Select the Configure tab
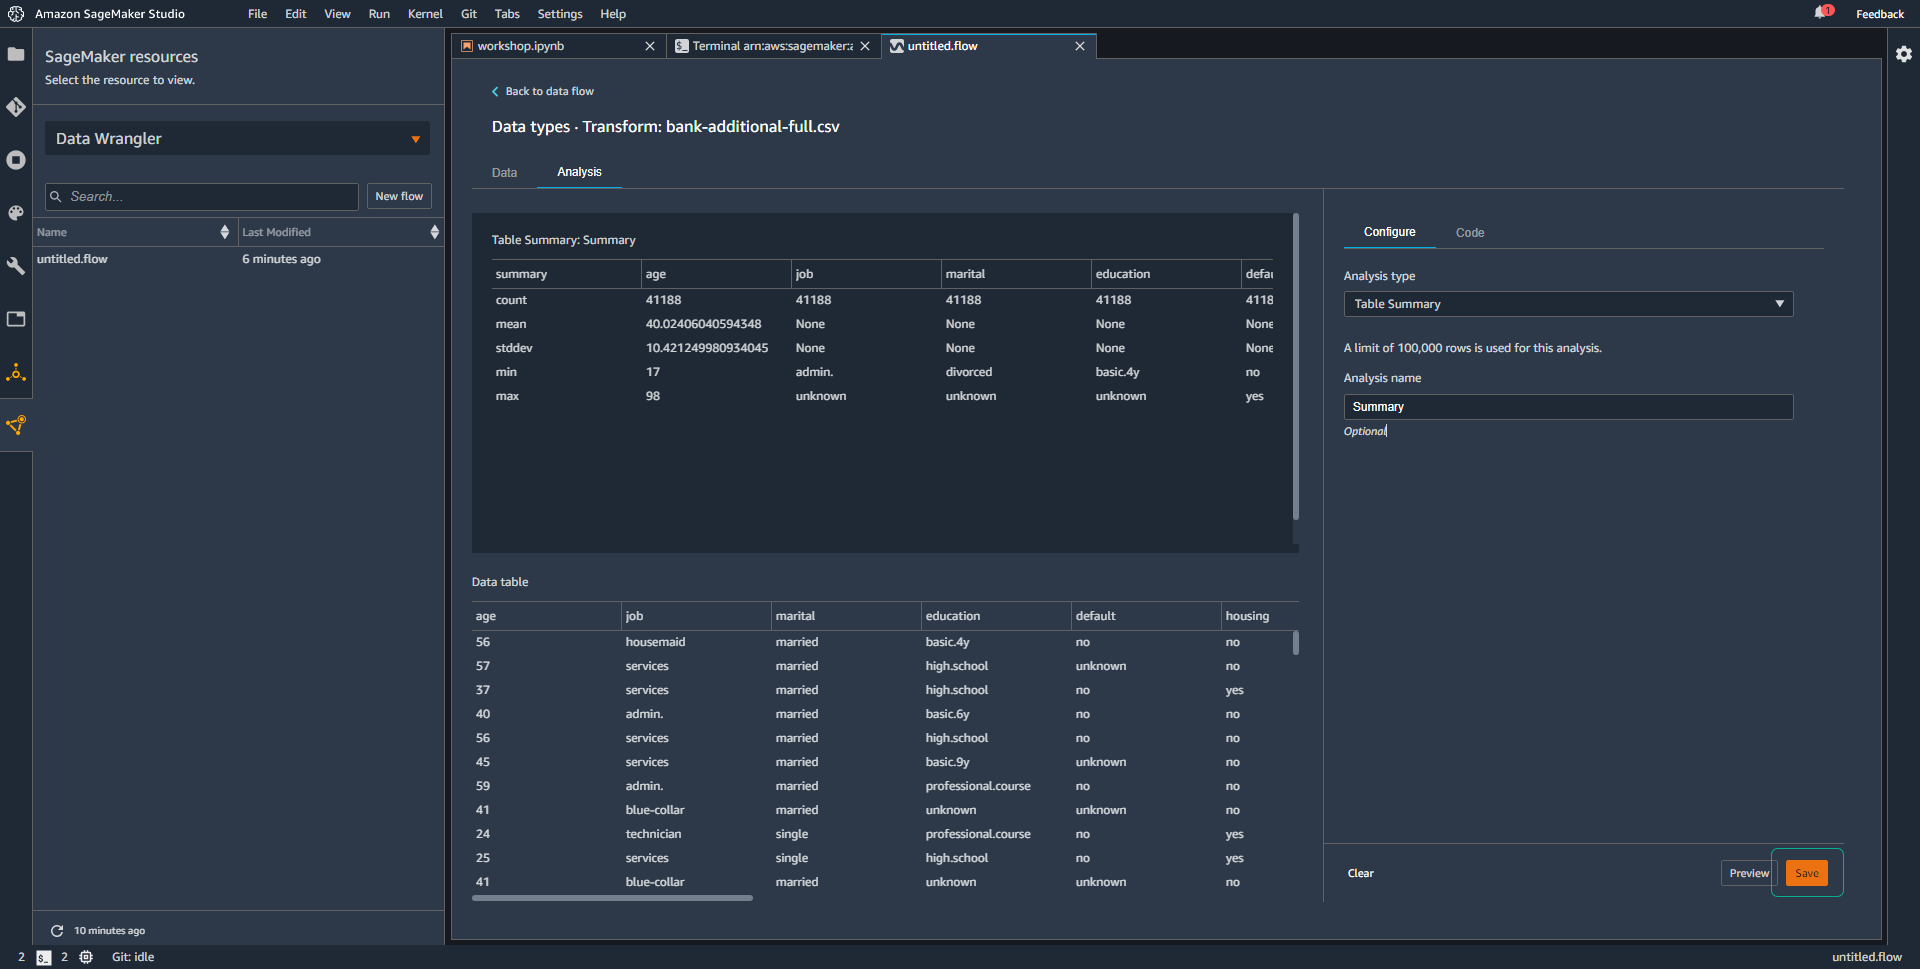 (1389, 232)
